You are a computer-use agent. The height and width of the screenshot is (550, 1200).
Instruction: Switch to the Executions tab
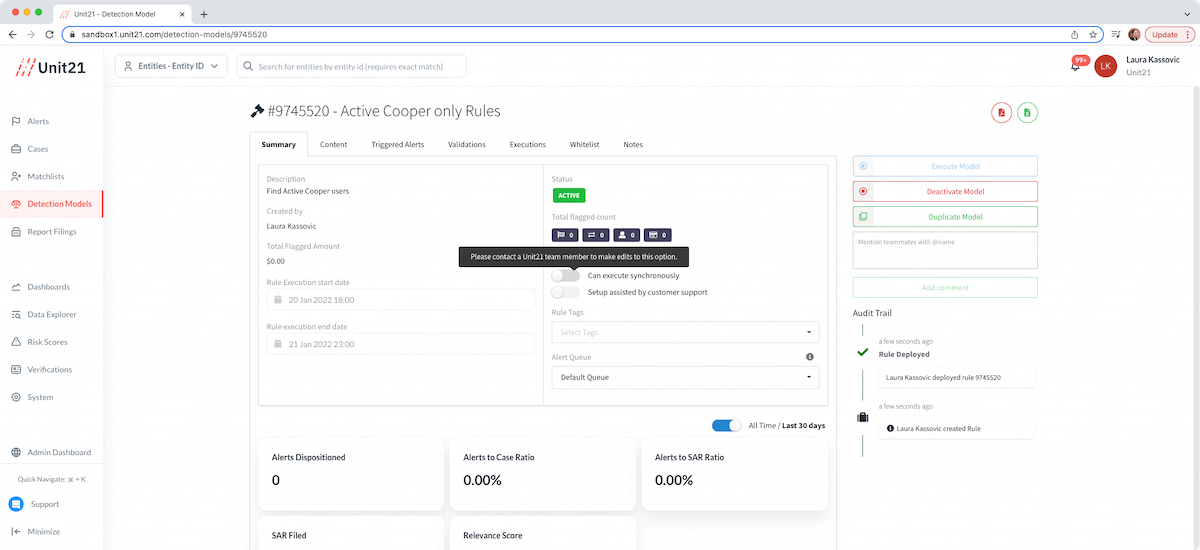[x=528, y=144]
